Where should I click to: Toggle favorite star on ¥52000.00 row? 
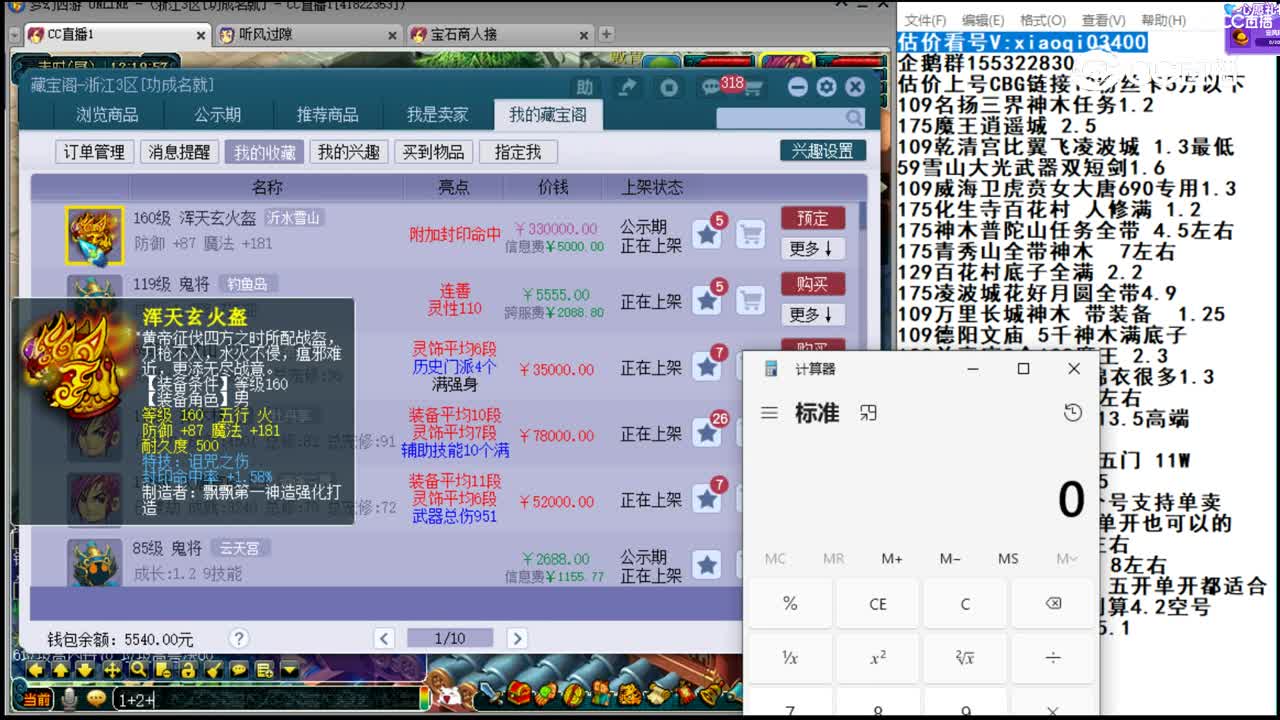pos(707,499)
